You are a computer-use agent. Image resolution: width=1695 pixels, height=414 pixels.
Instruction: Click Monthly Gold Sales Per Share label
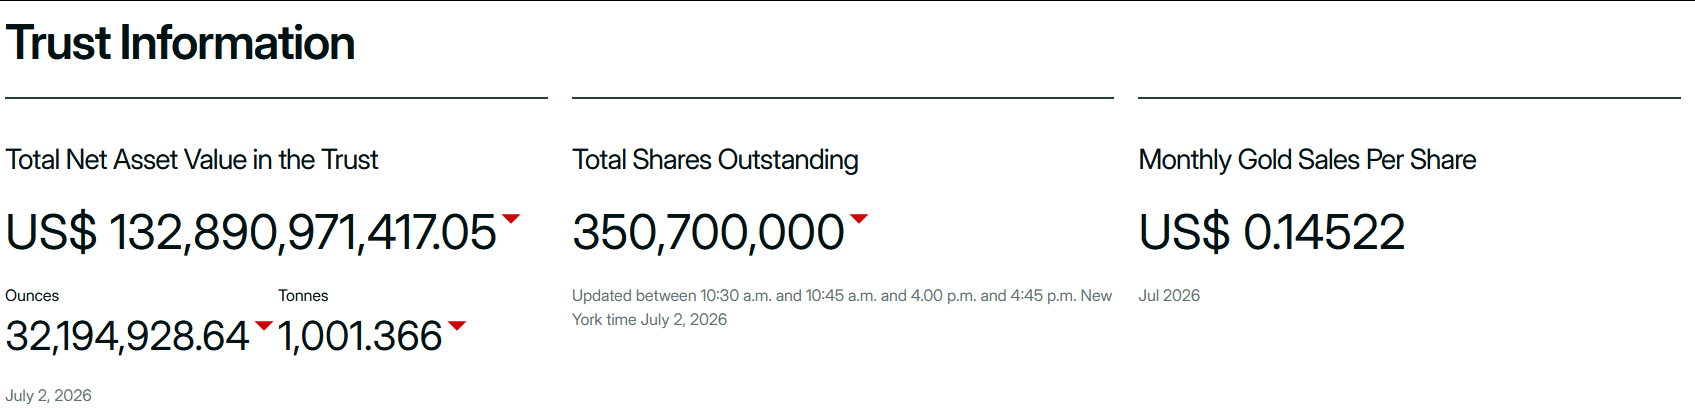(x=1307, y=160)
